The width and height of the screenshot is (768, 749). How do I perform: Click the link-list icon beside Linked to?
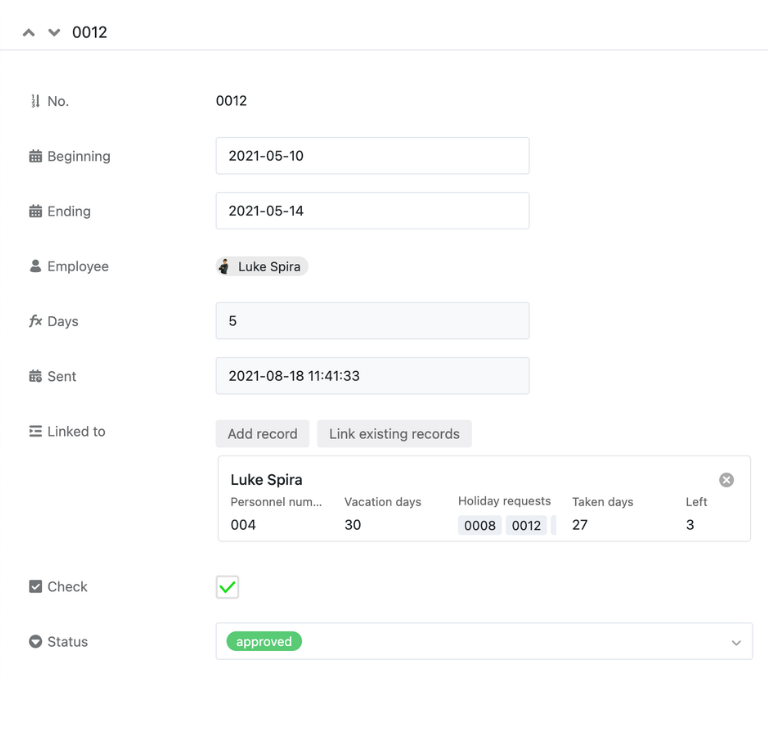pyautogui.click(x=35, y=431)
